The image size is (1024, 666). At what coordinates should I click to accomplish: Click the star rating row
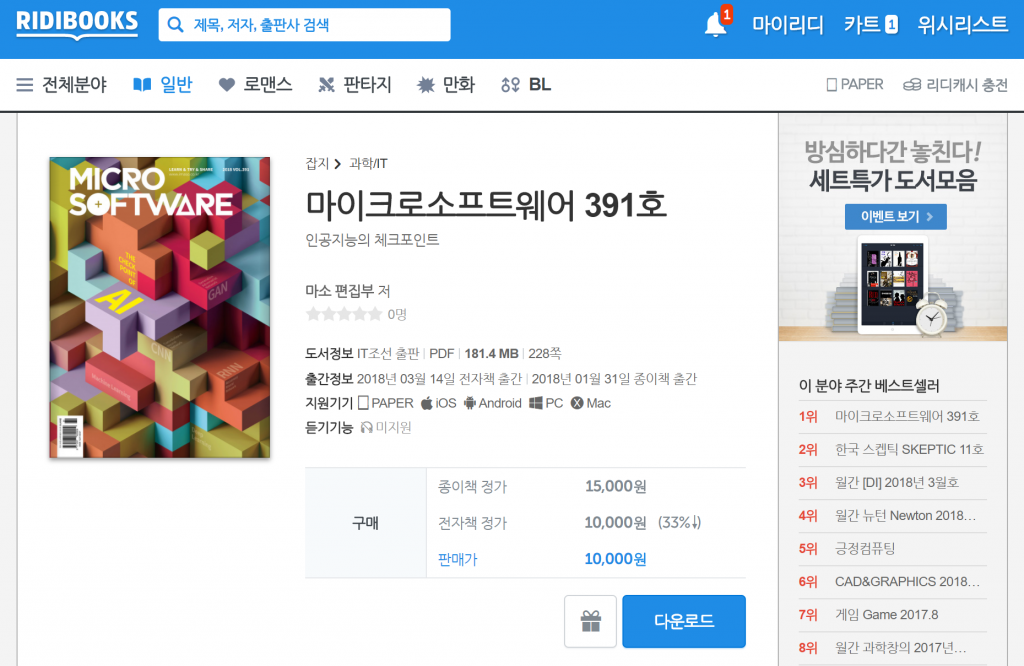coord(344,314)
